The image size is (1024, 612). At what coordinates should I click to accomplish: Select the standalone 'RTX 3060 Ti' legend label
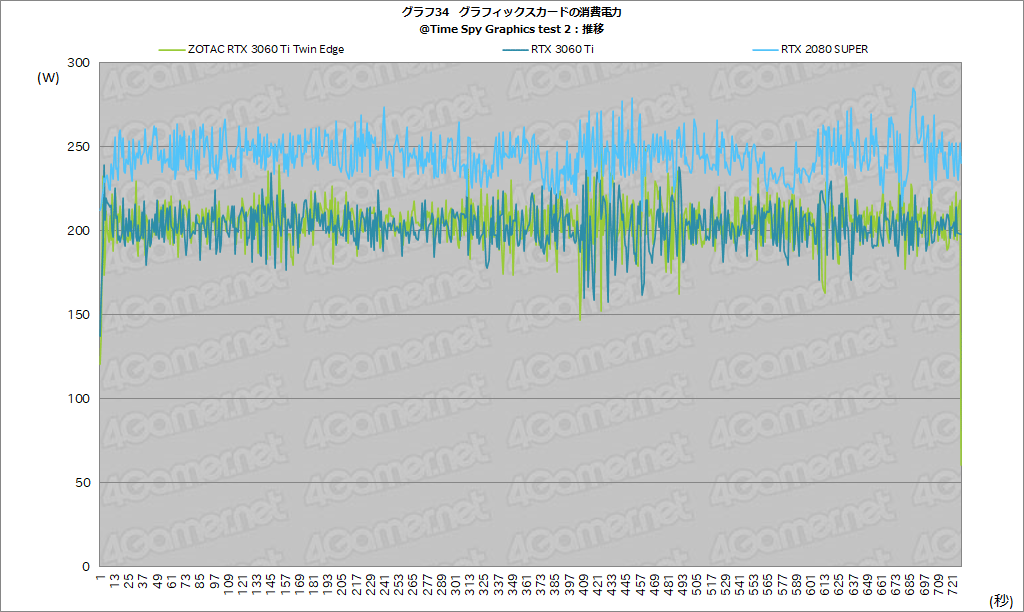coord(562,50)
